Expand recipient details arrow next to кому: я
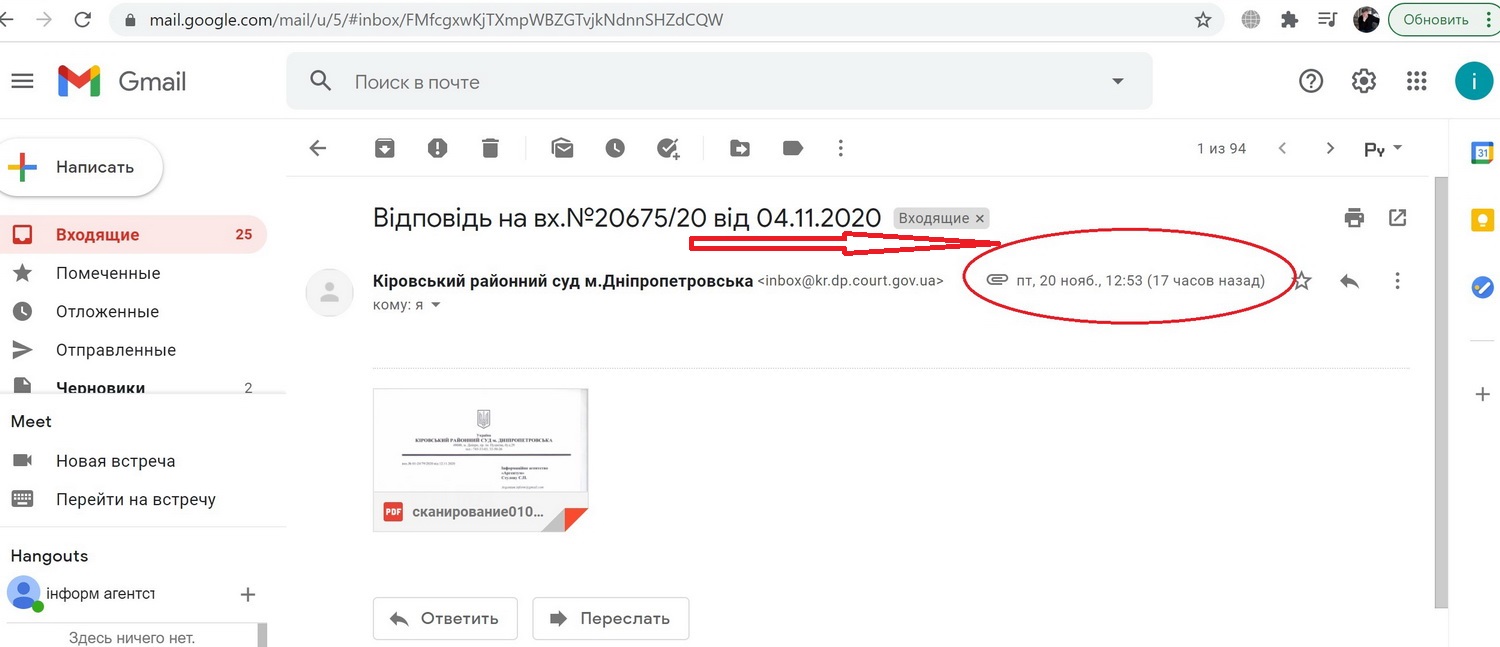 click(435, 305)
